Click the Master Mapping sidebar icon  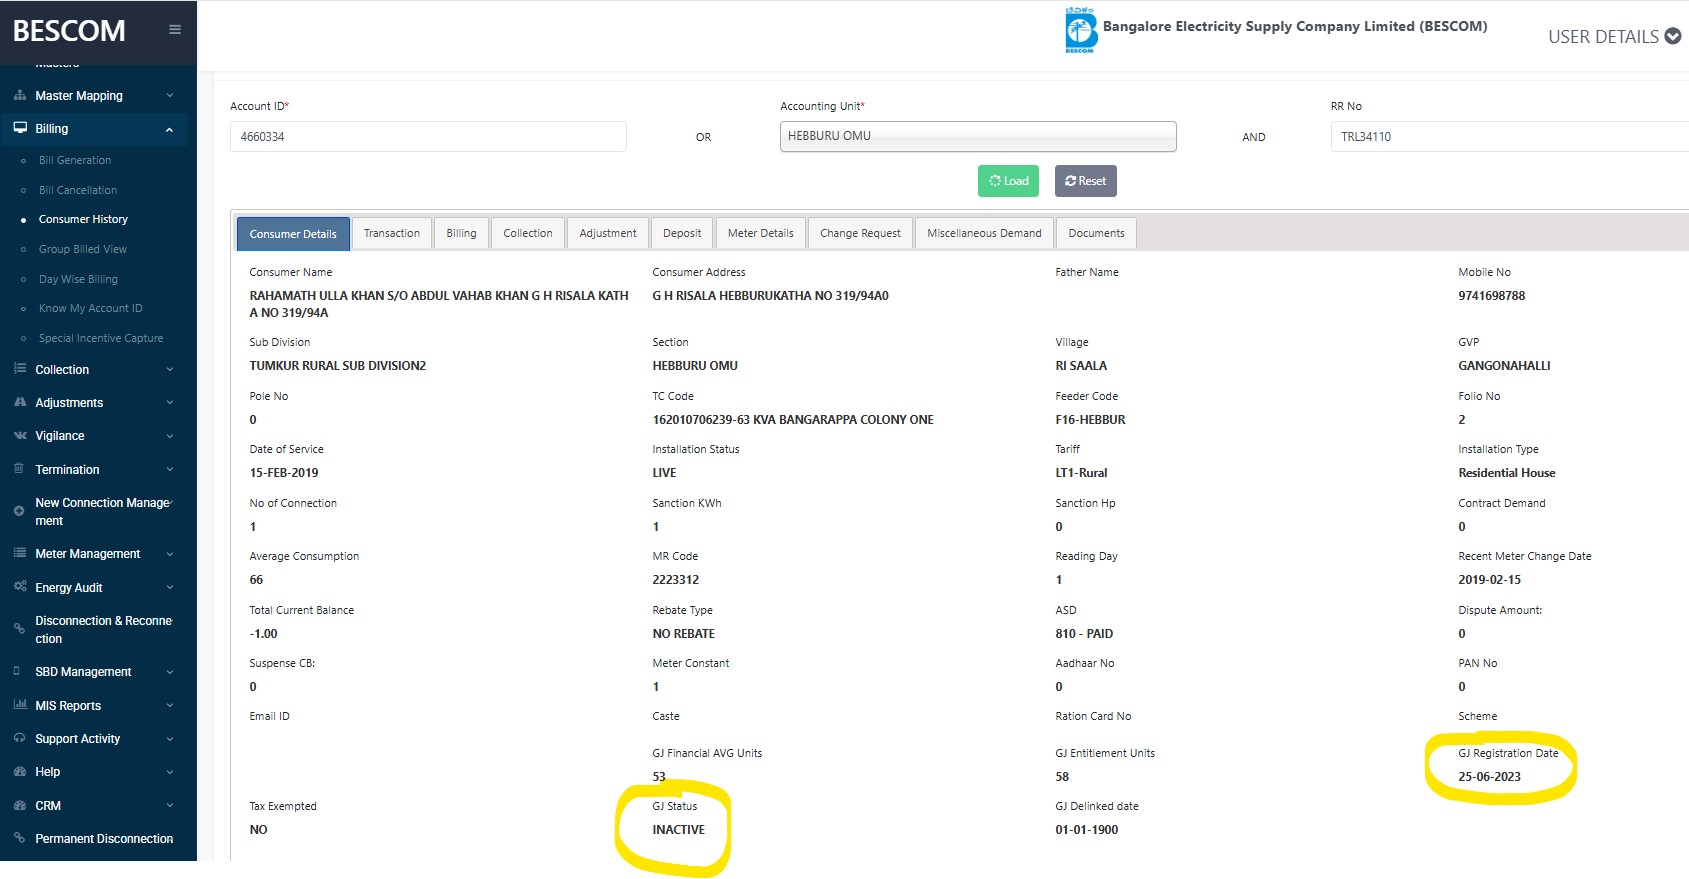pyautogui.click(x=20, y=96)
